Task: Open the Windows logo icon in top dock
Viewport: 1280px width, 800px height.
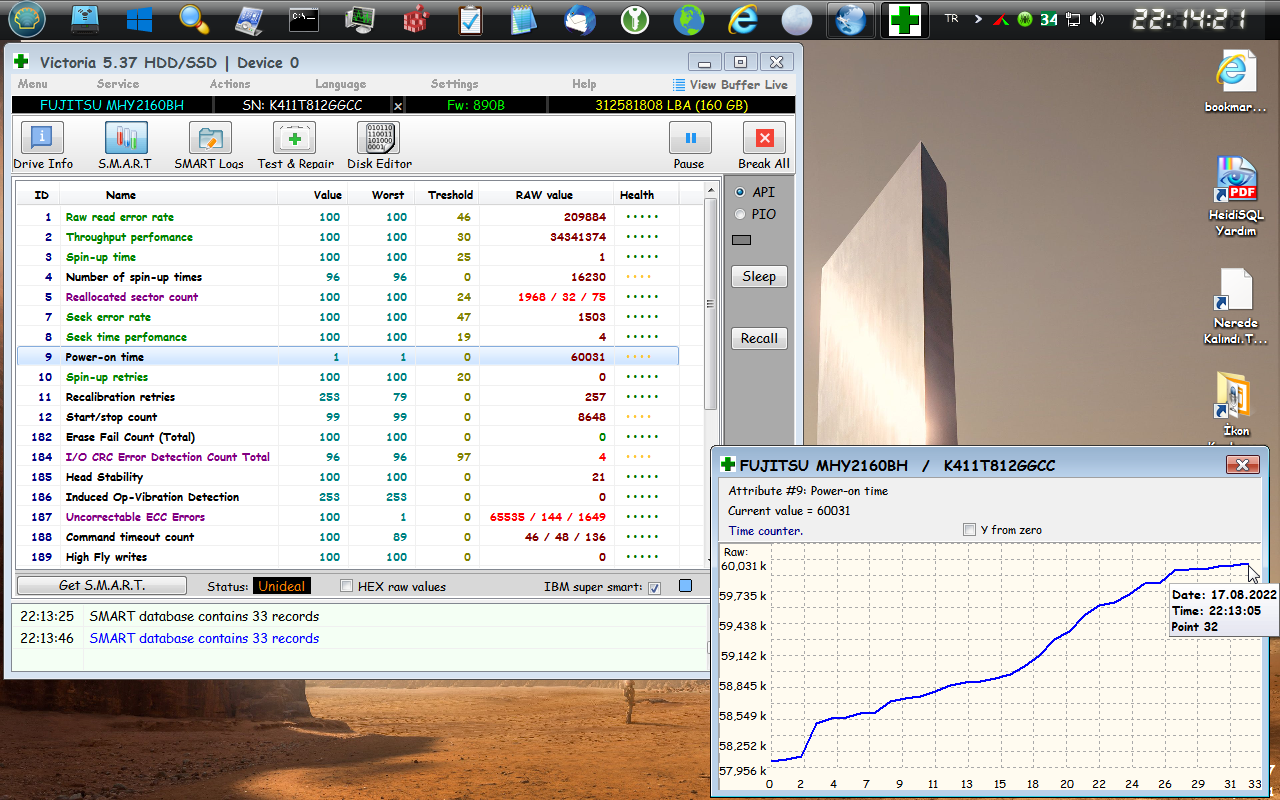Action: (138, 19)
